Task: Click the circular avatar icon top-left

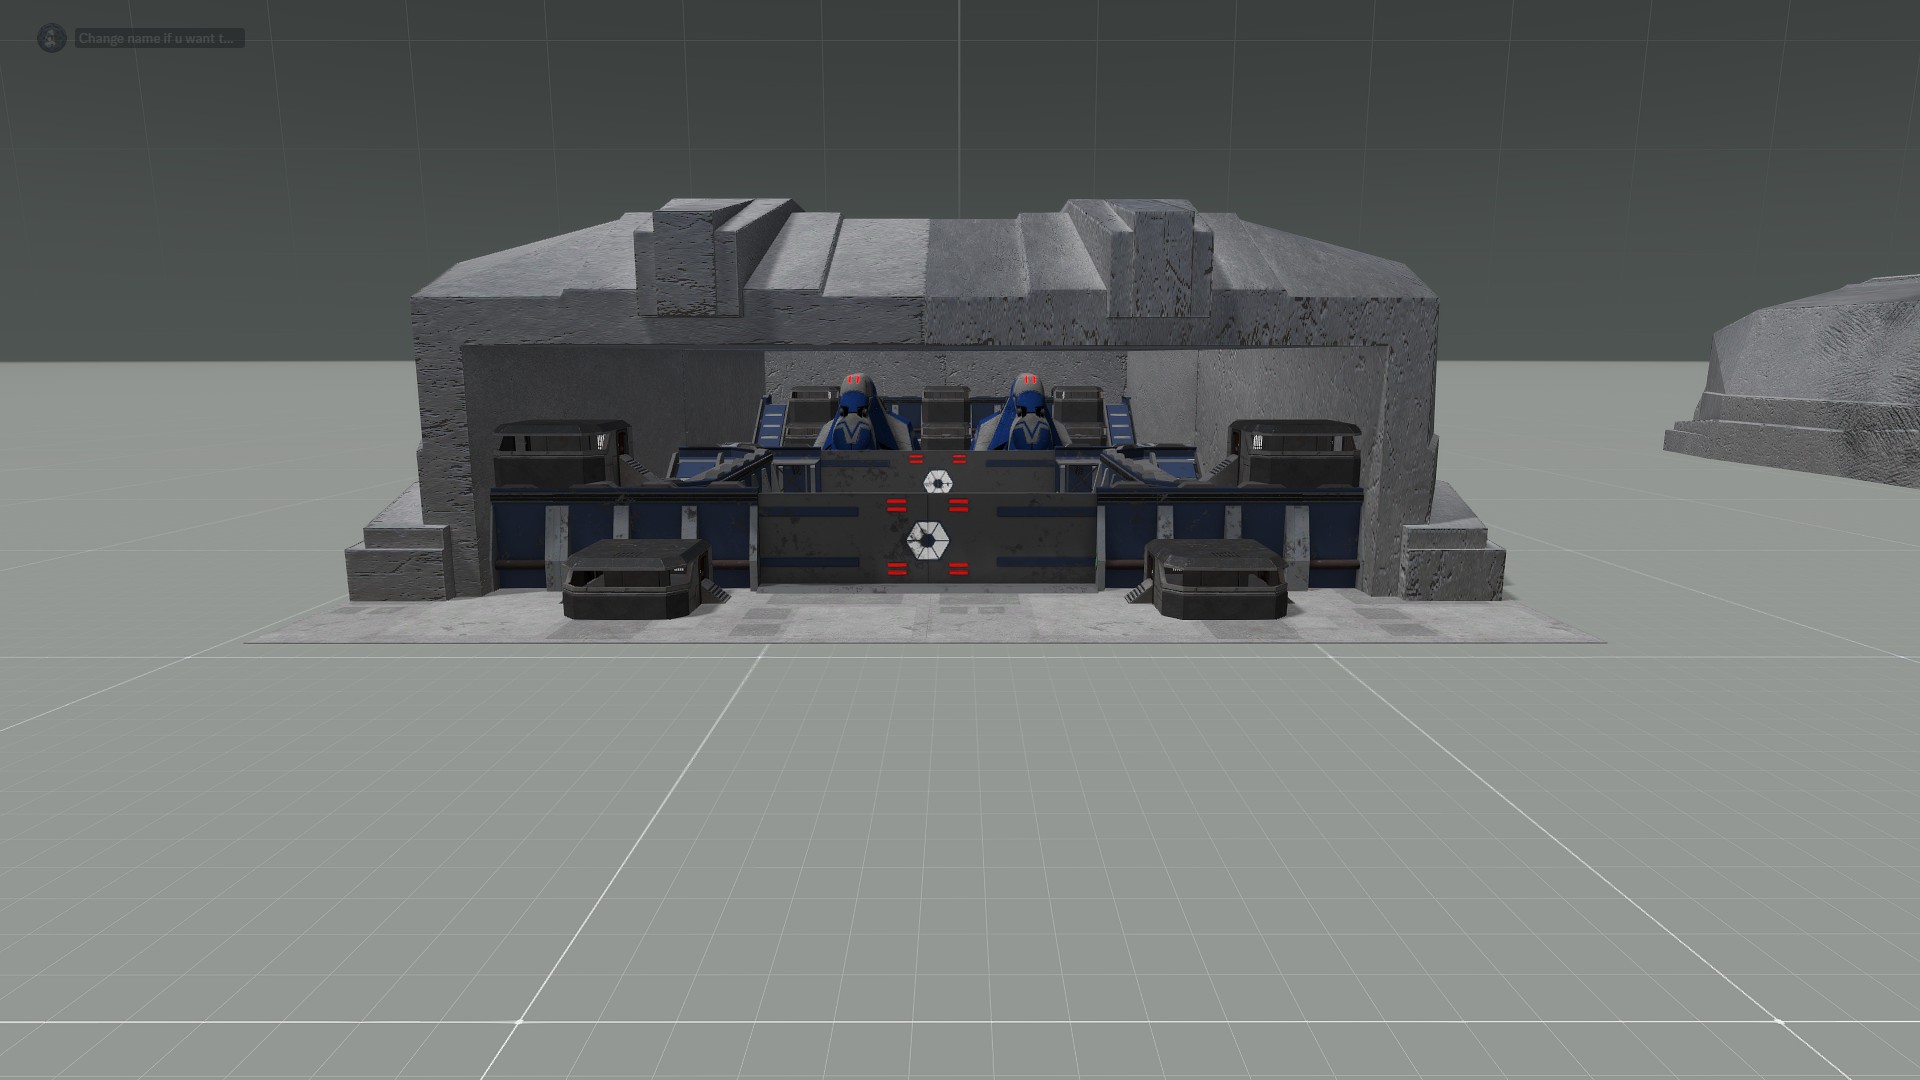Action: [51, 38]
